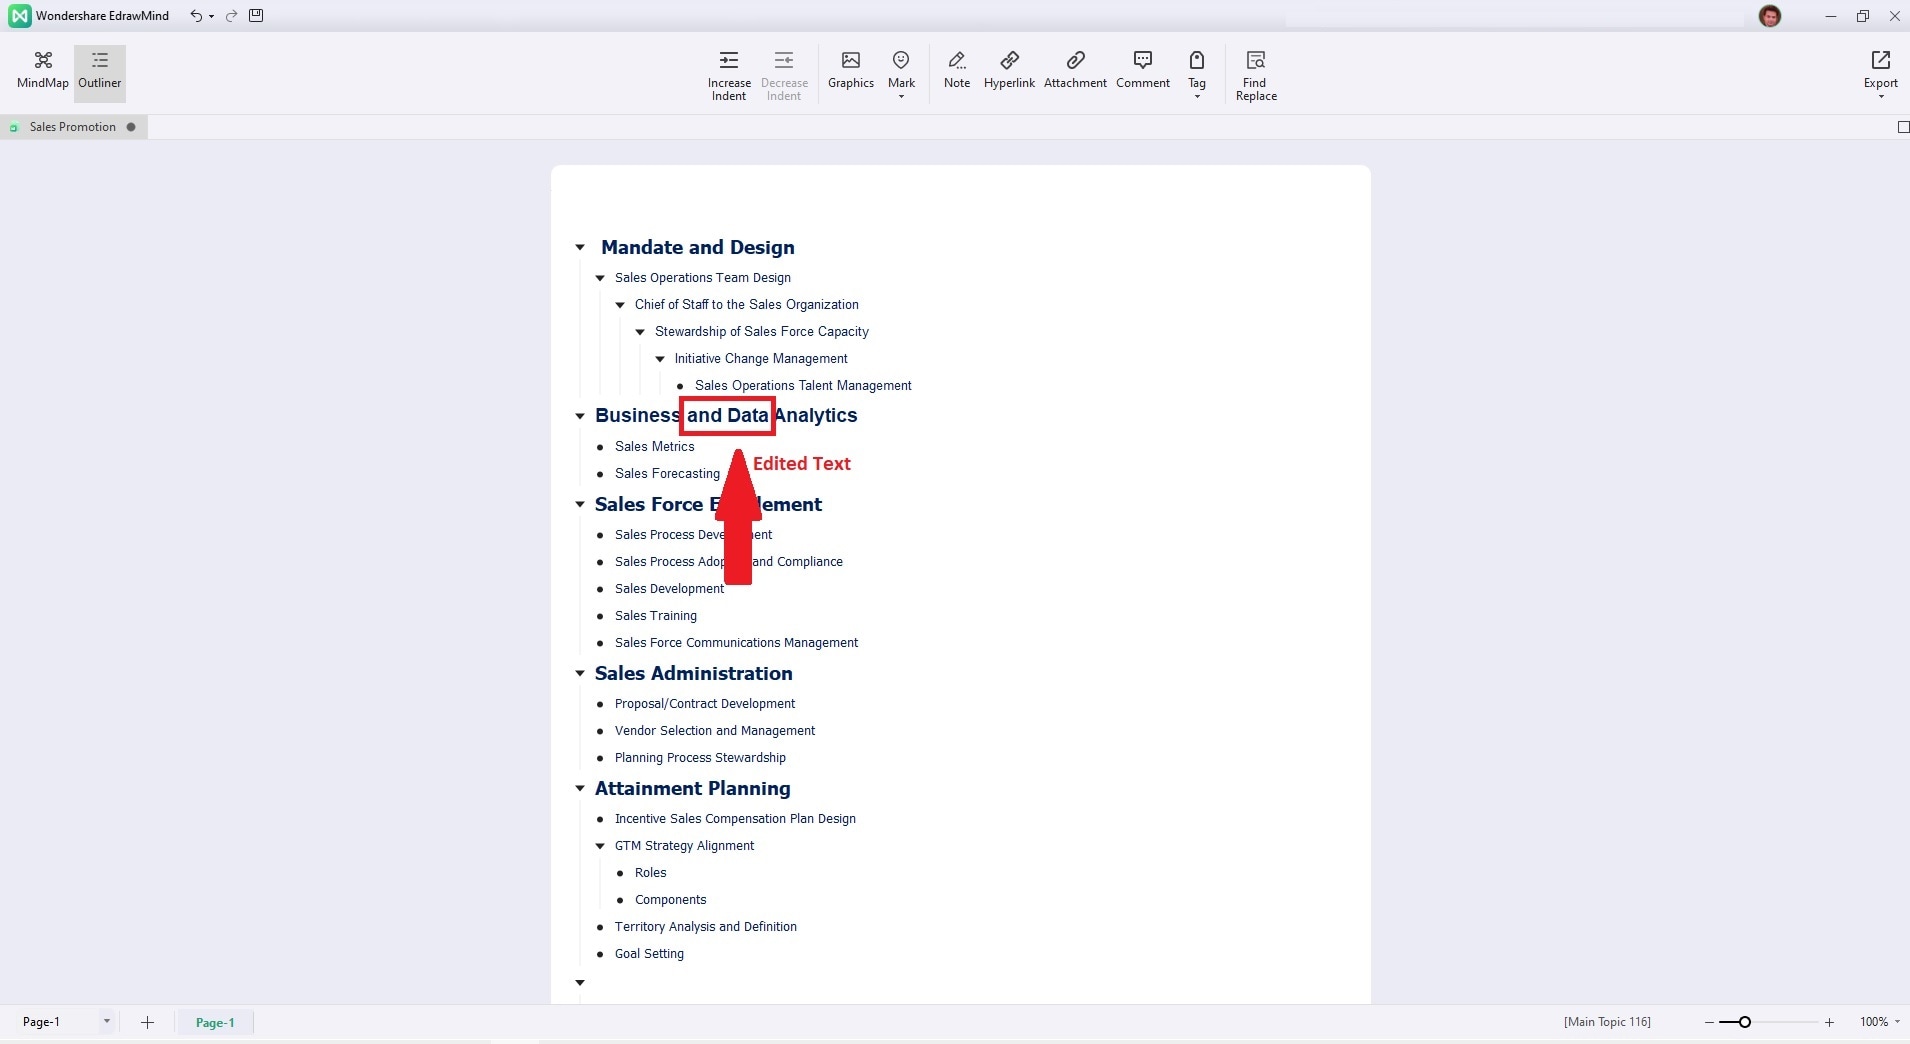
Task: Select Sales Operations Talent Management item
Action: [803, 386]
